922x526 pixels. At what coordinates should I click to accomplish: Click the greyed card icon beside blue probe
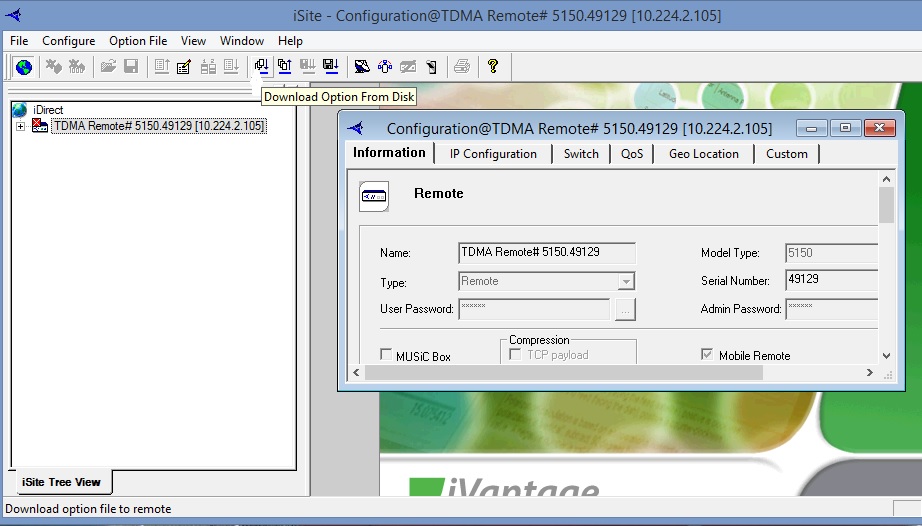[408, 66]
